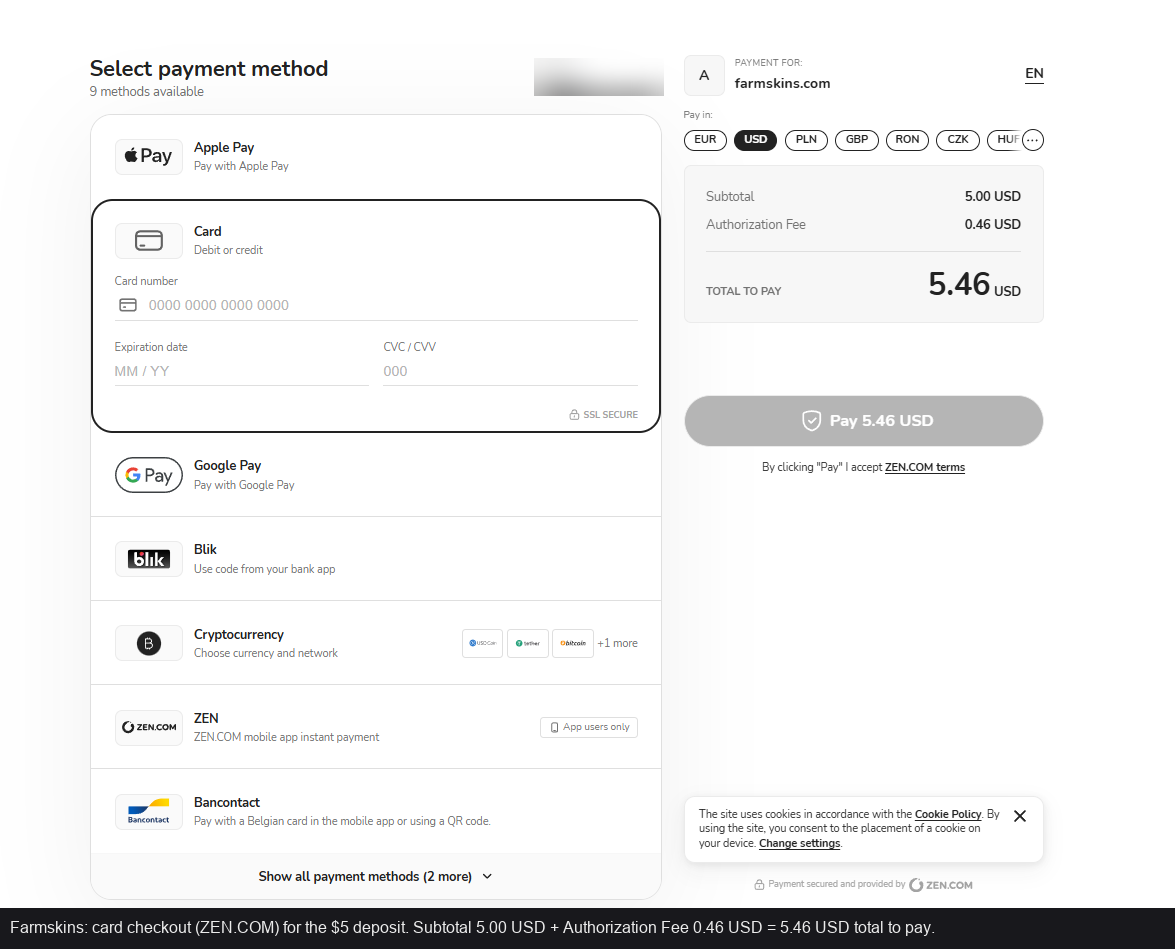Click the 9 methods available text
This screenshot has width=1175, height=949.
pyautogui.click(x=147, y=91)
